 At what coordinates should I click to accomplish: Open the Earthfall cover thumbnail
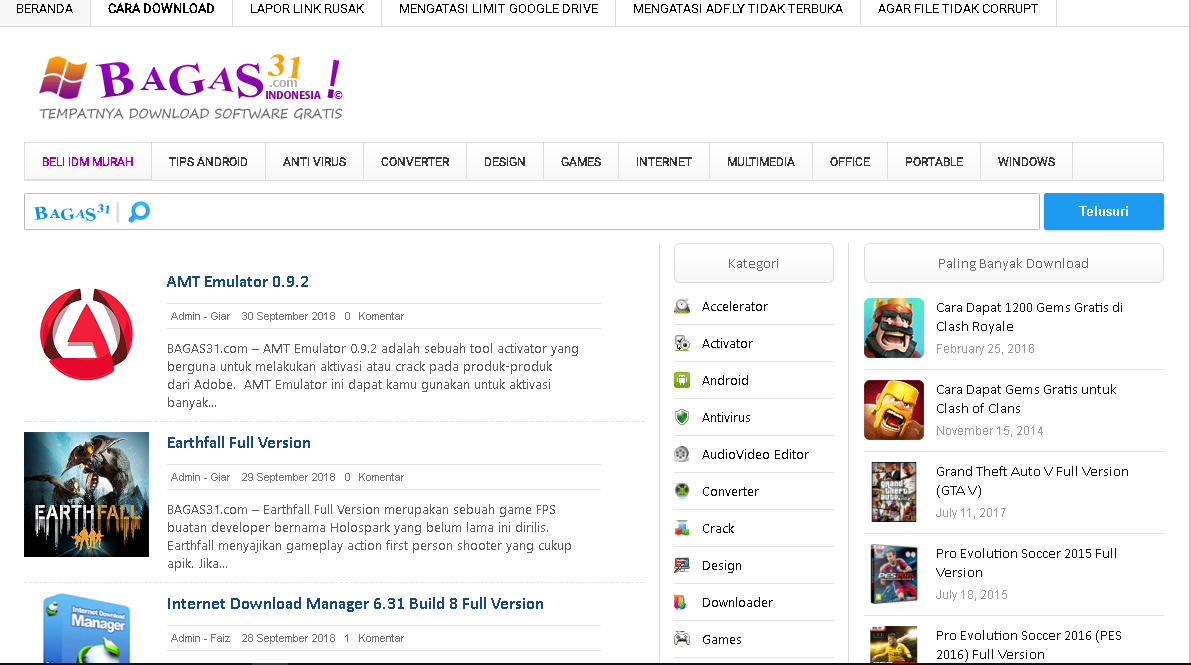coord(87,495)
